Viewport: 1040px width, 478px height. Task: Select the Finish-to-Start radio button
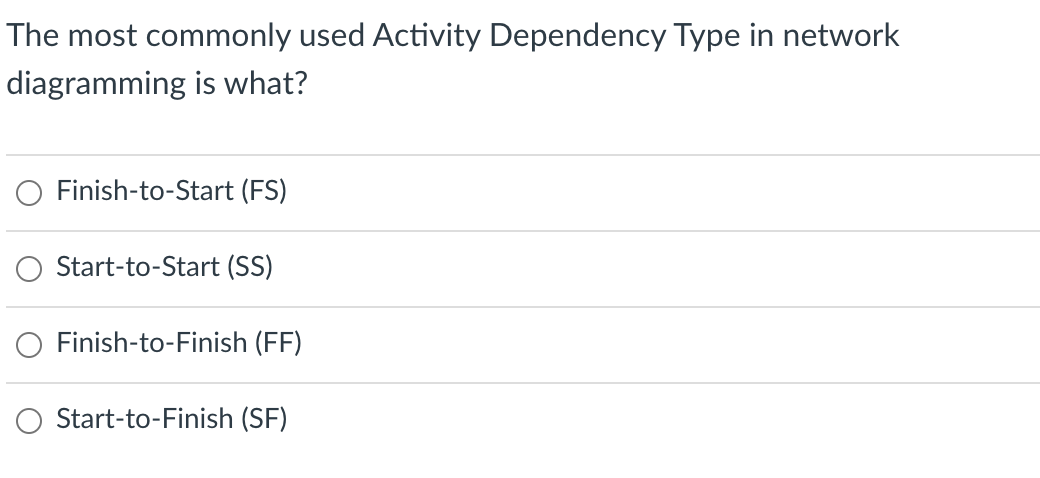29,193
